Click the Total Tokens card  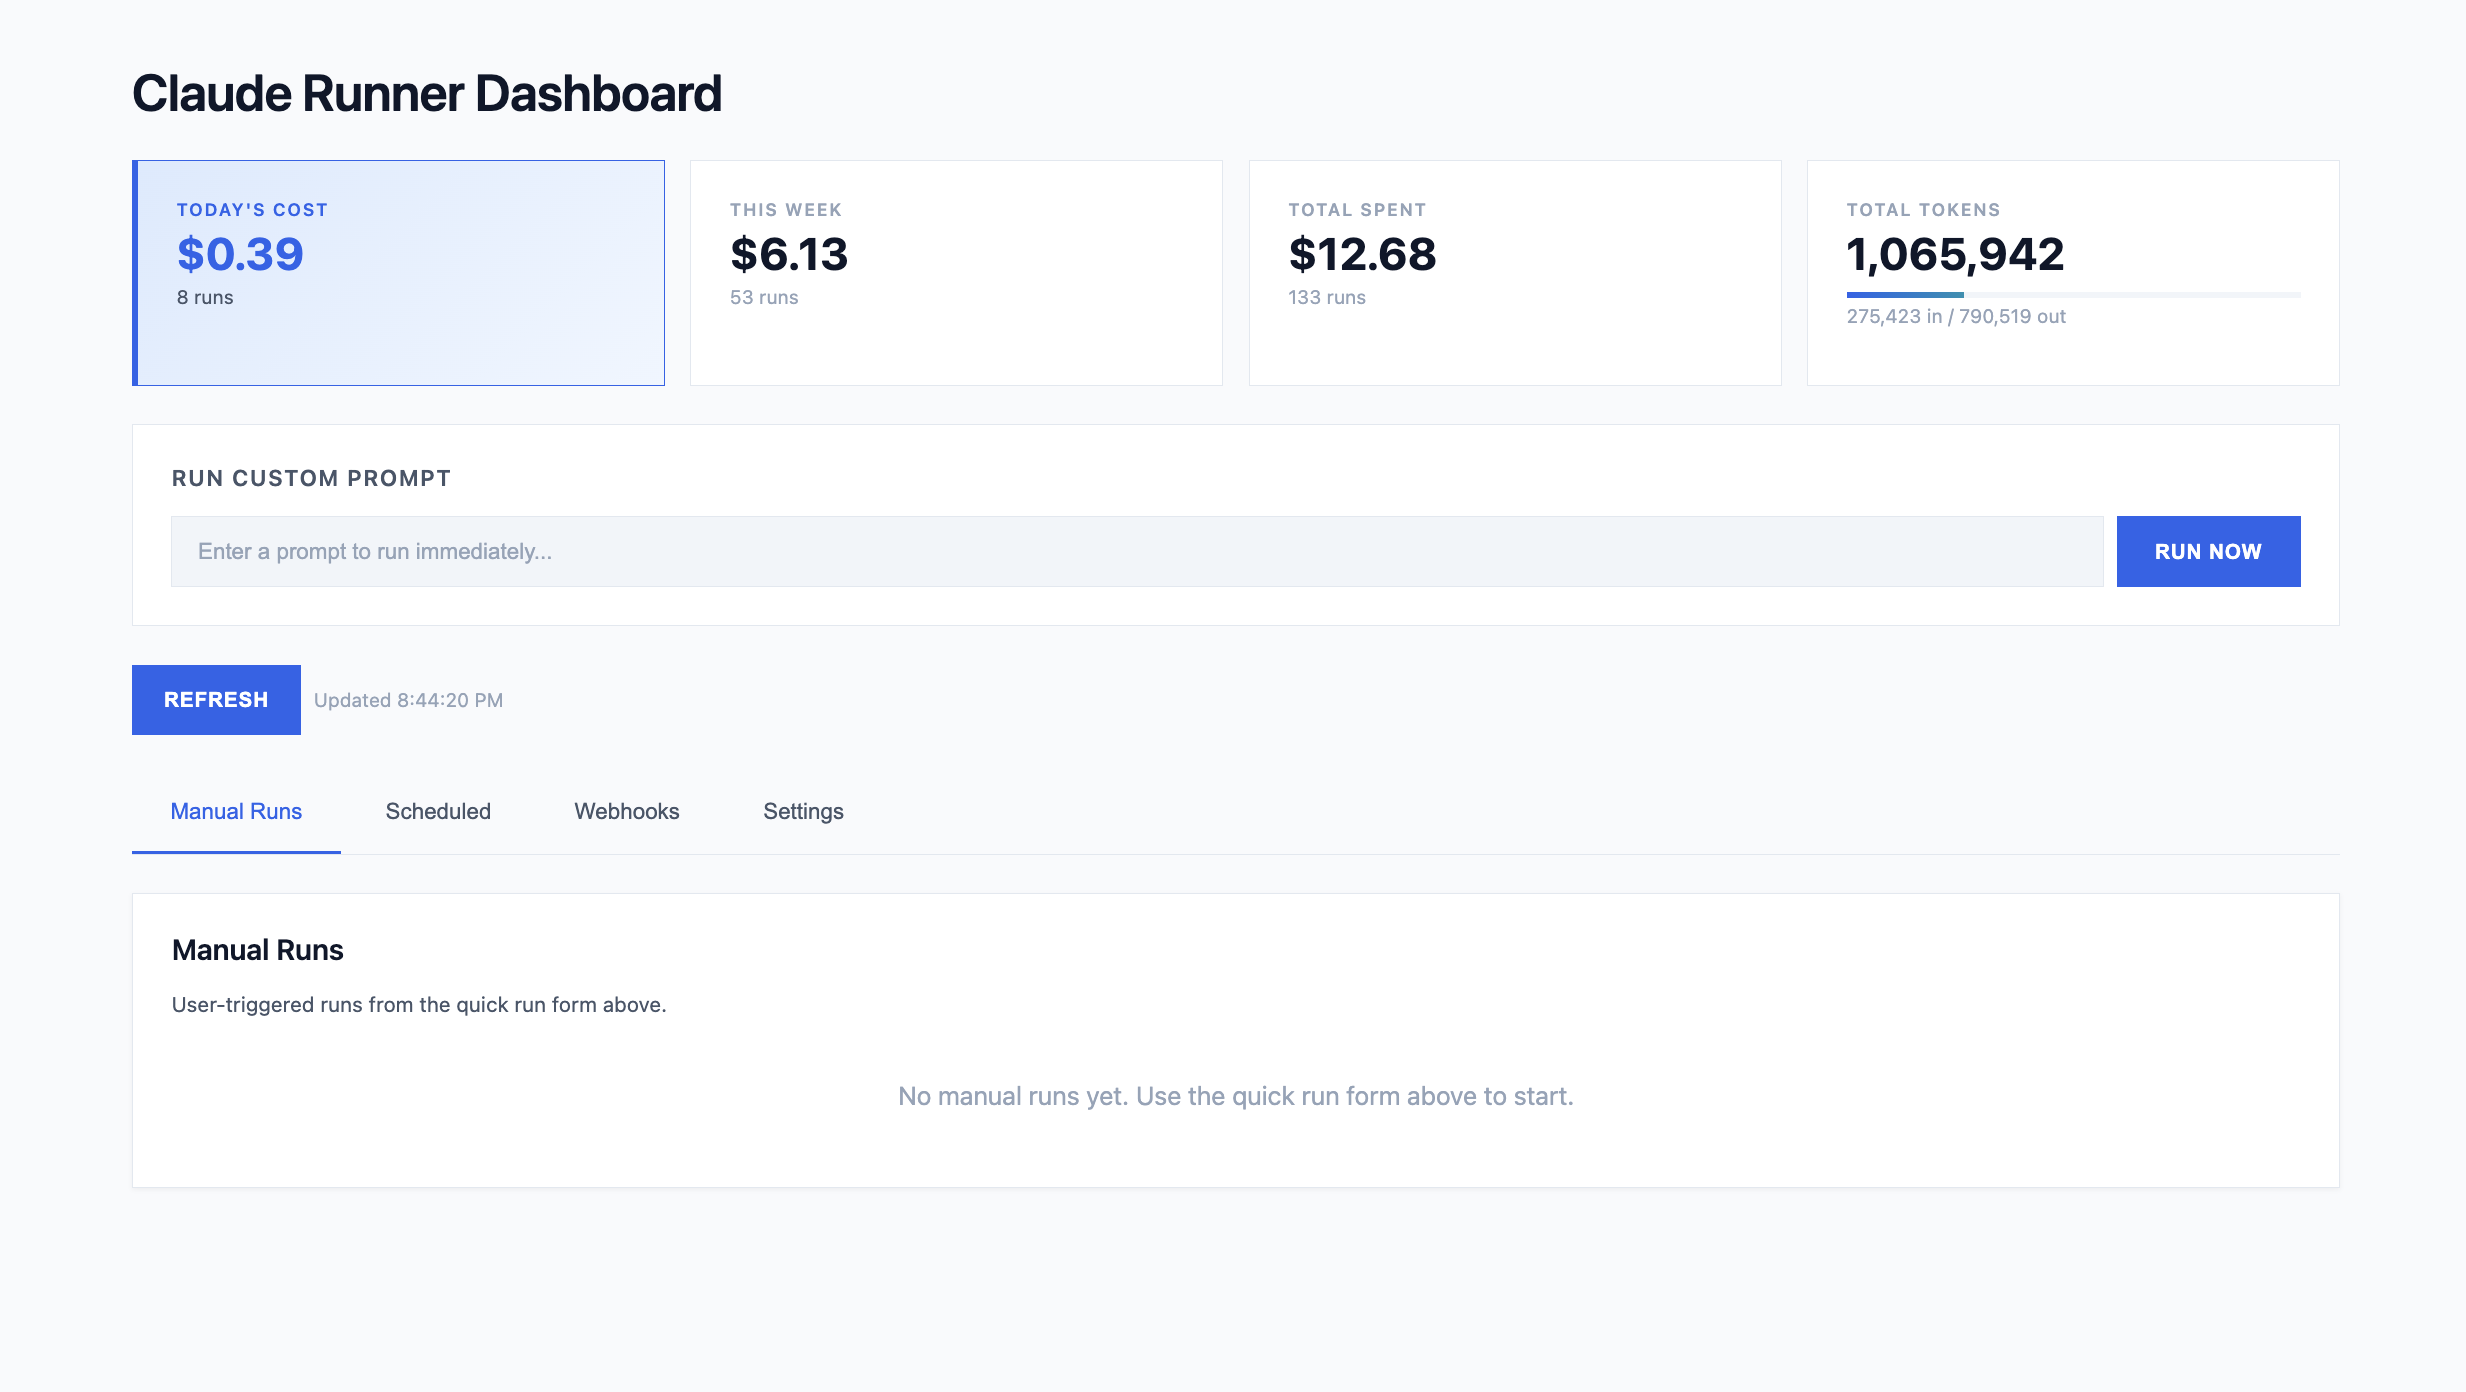(x=2072, y=272)
